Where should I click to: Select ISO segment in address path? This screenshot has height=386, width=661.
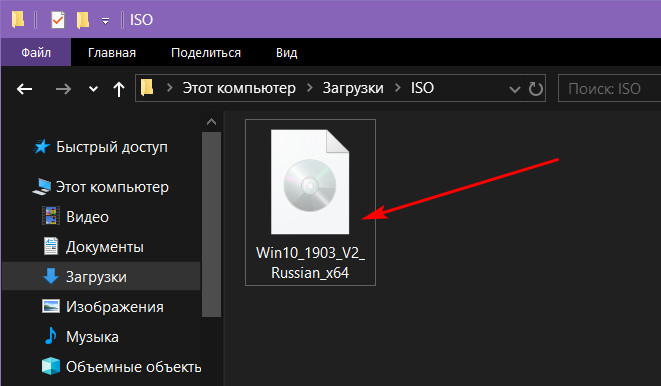pyautogui.click(x=422, y=88)
